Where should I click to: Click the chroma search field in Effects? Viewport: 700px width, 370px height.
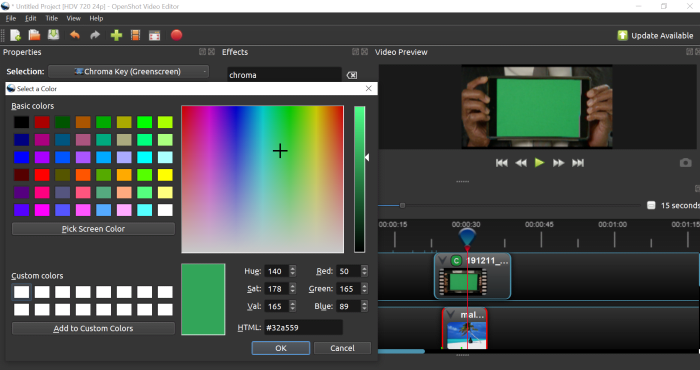point(284,75)
